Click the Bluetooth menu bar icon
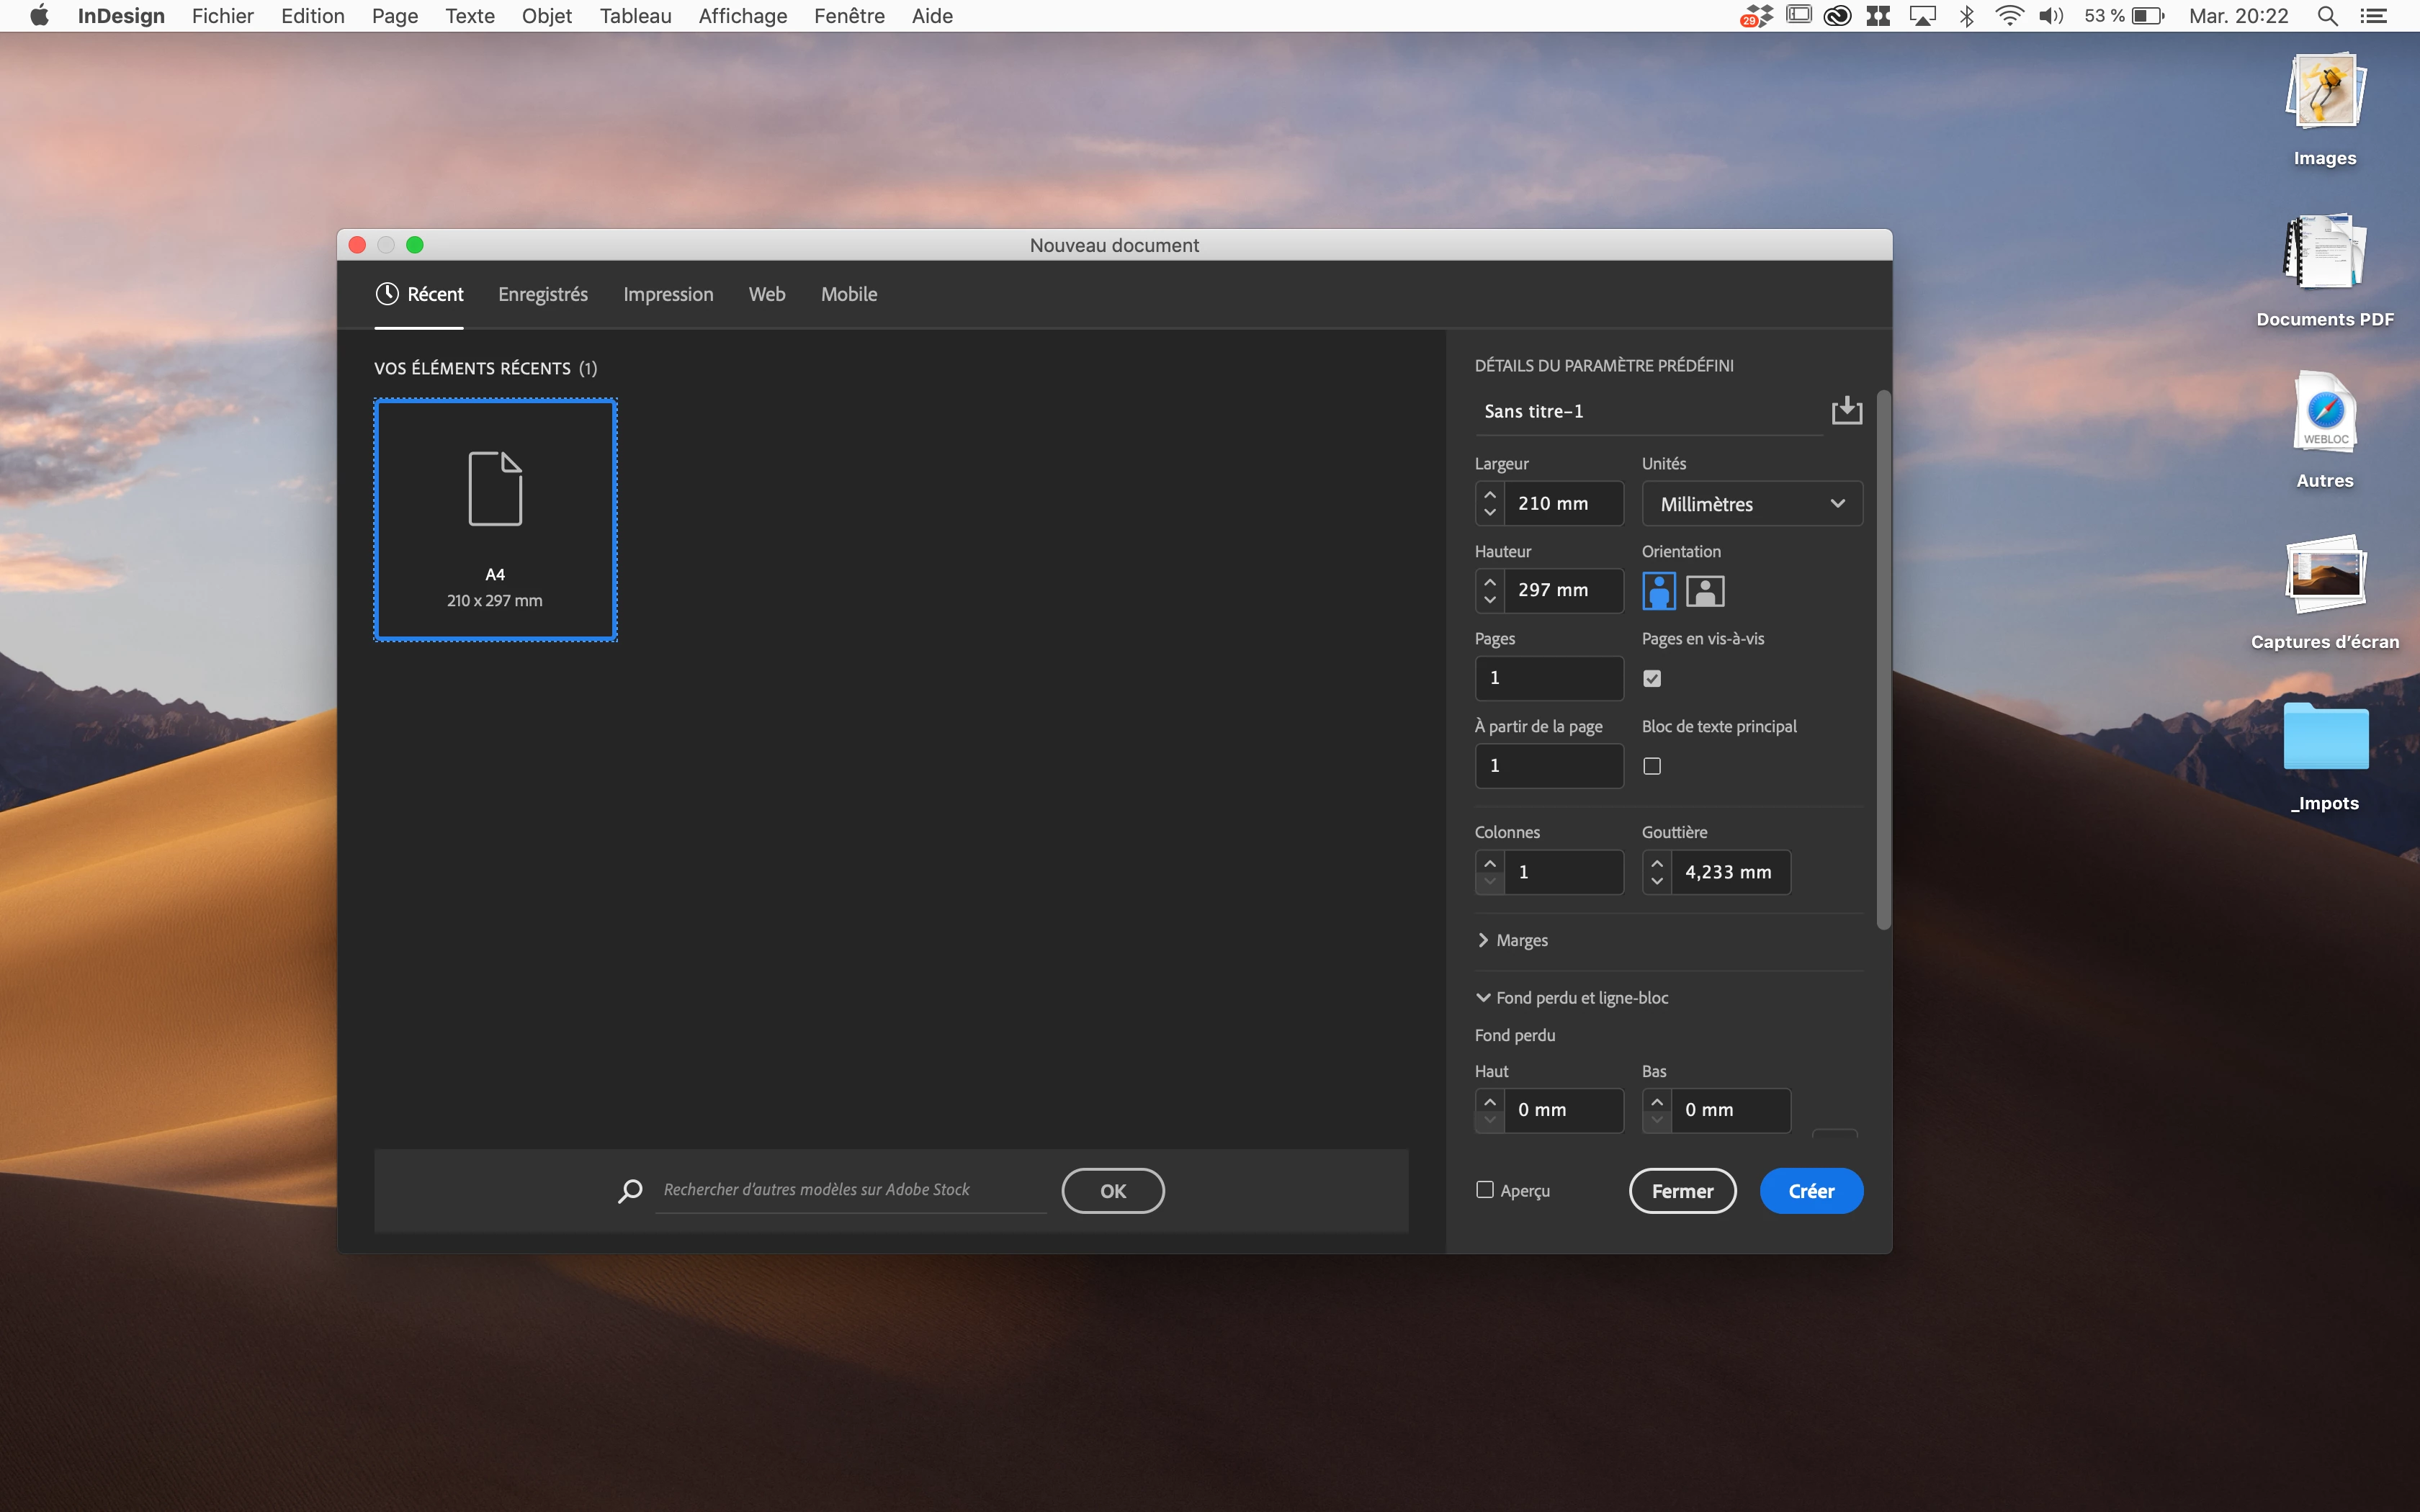The image size is (2420, 1512). coord(1966,16)
